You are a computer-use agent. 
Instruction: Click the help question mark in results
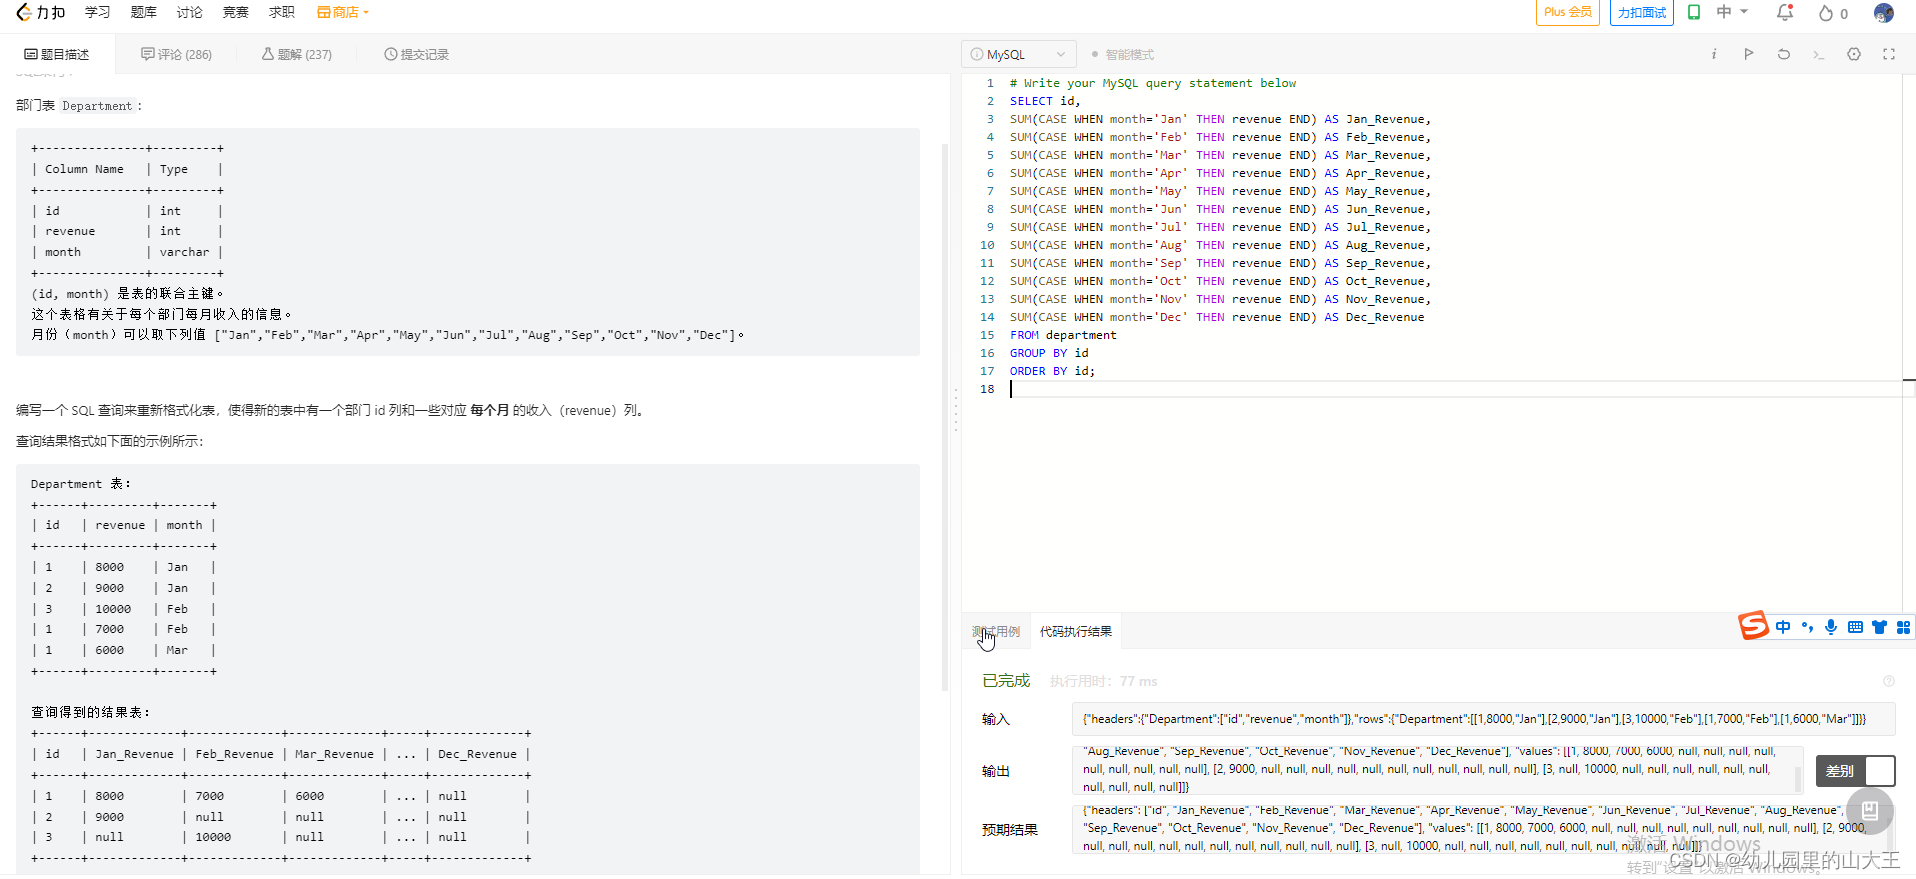(1889, 681)
